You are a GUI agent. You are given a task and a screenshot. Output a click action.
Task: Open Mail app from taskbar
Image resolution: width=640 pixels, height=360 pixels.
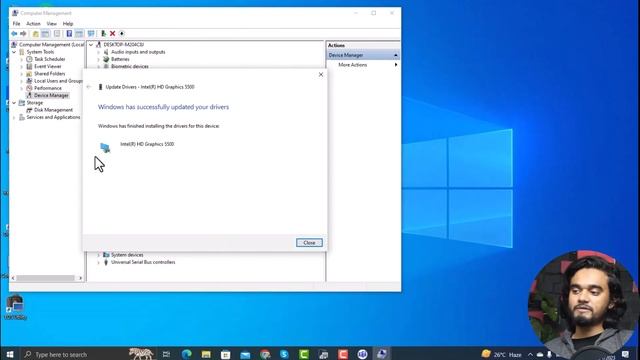click(x=245, y=354)
